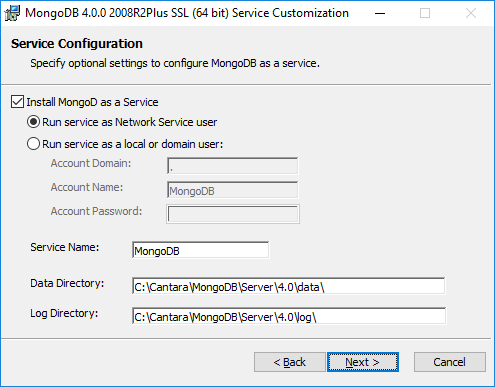Proceed with the Next button

(363, 362)
